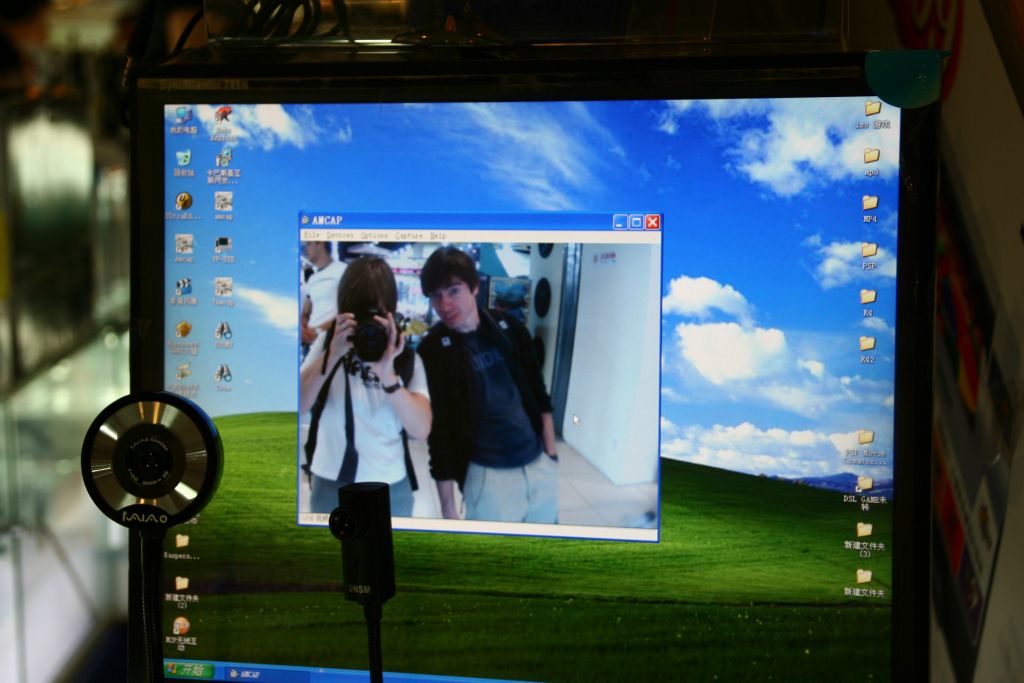The image size is (1024, 683).
Task: Select the Kaspersky folder on the desktop
Action: point(182,547)
